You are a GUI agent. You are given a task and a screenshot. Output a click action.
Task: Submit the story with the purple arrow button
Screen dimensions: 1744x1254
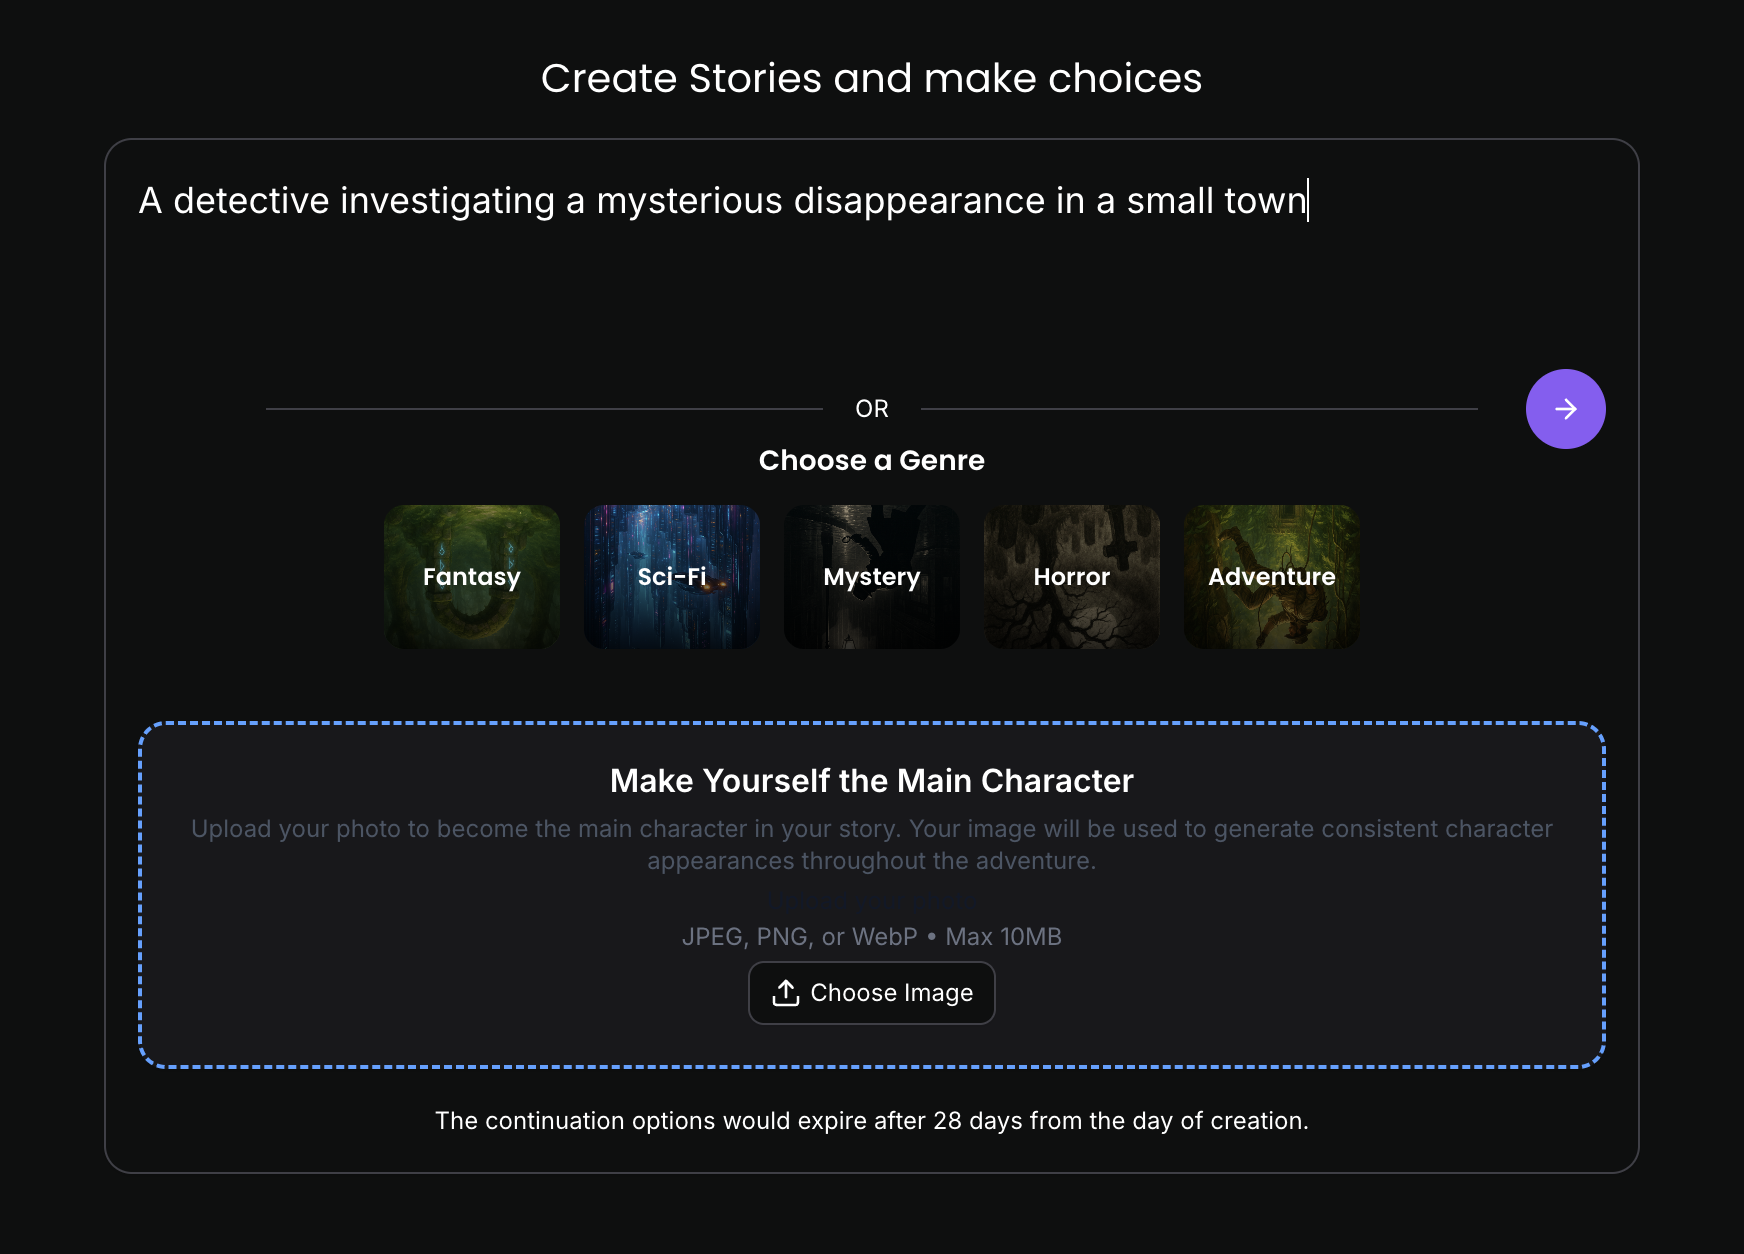[1565, 409]
